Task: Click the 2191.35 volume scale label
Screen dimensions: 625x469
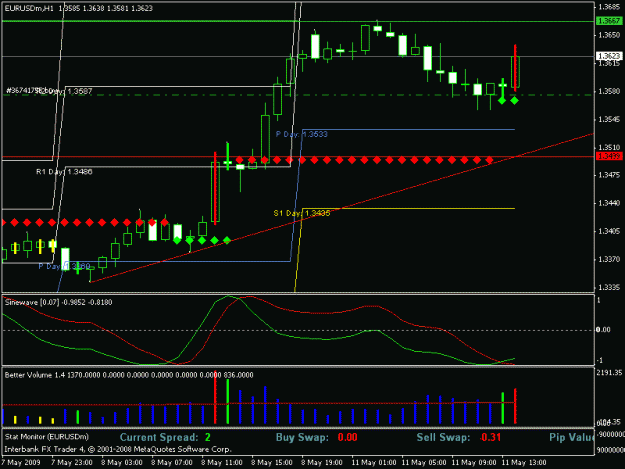Action: [x=609, y=373]
